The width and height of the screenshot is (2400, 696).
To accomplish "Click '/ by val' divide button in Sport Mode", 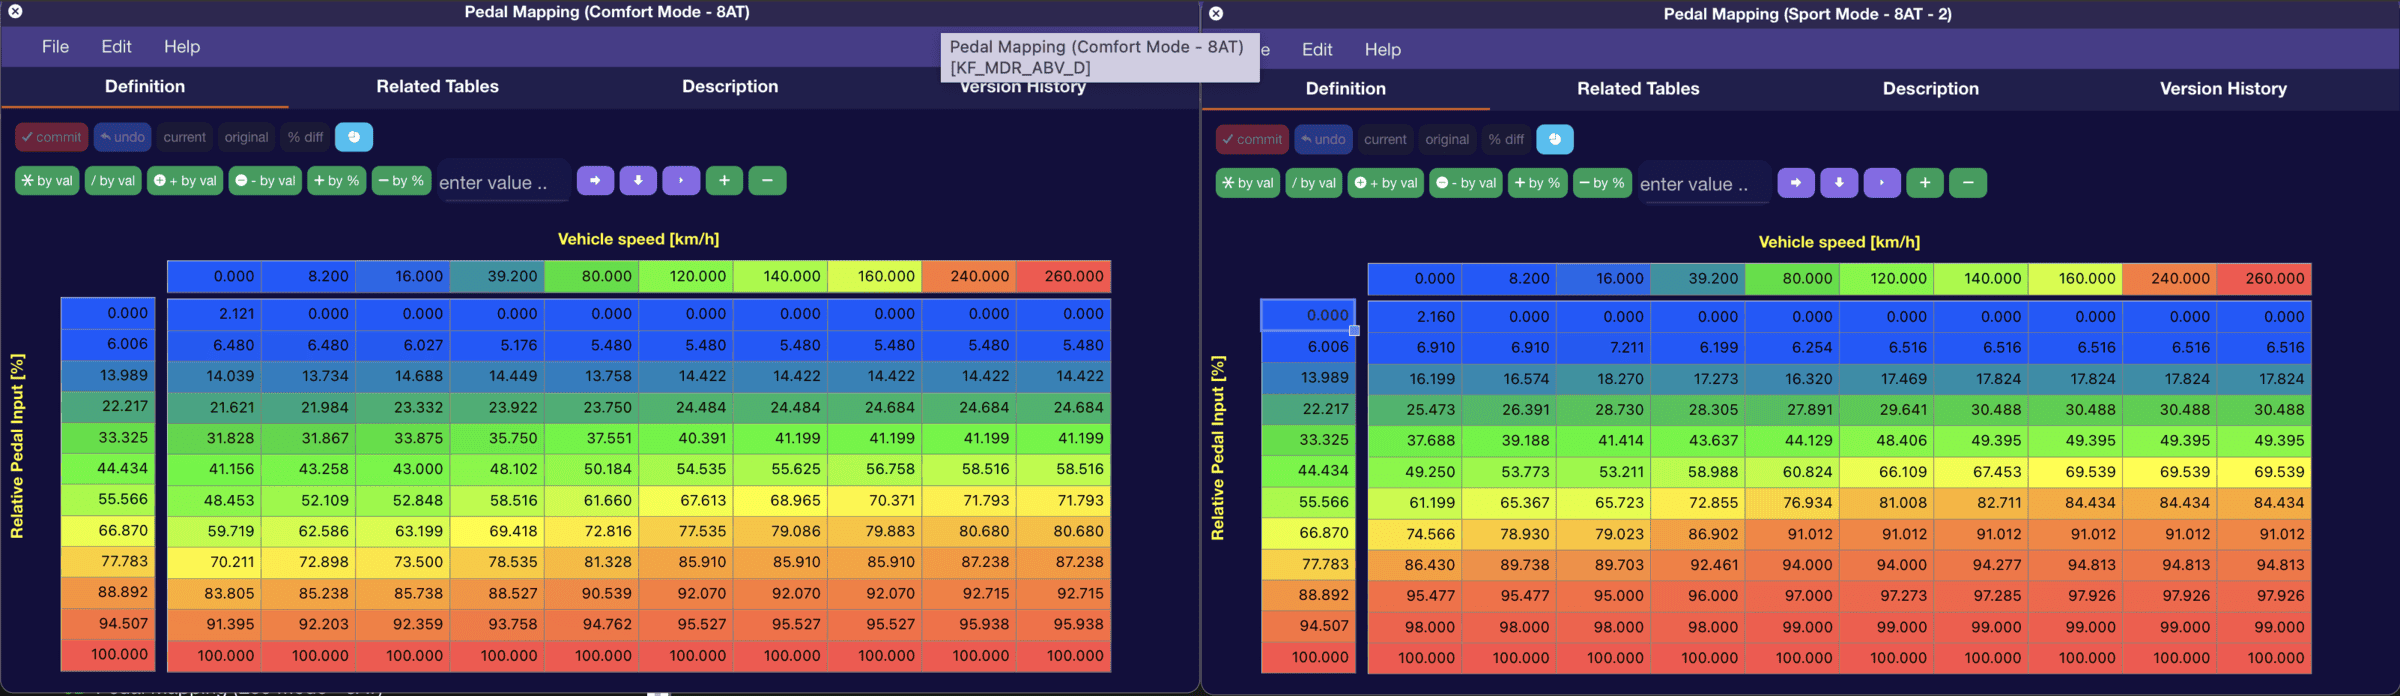I will click(1314, 183).
